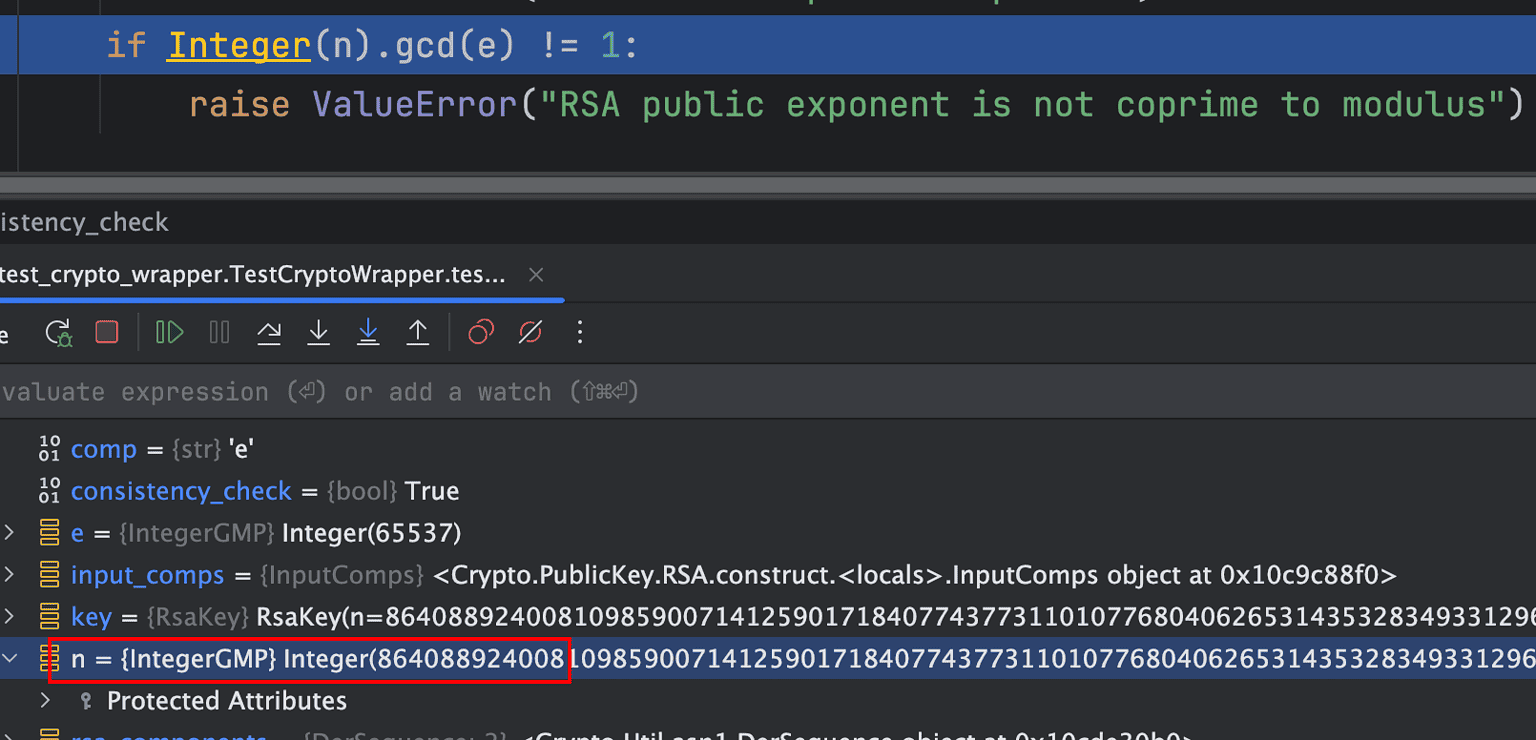Click the evaluate expression field
The image size is (1536, 740).
[300, 391]
